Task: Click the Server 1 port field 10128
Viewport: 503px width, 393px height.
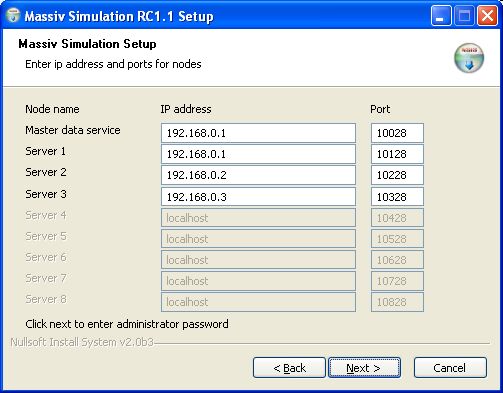Action: 397,154
